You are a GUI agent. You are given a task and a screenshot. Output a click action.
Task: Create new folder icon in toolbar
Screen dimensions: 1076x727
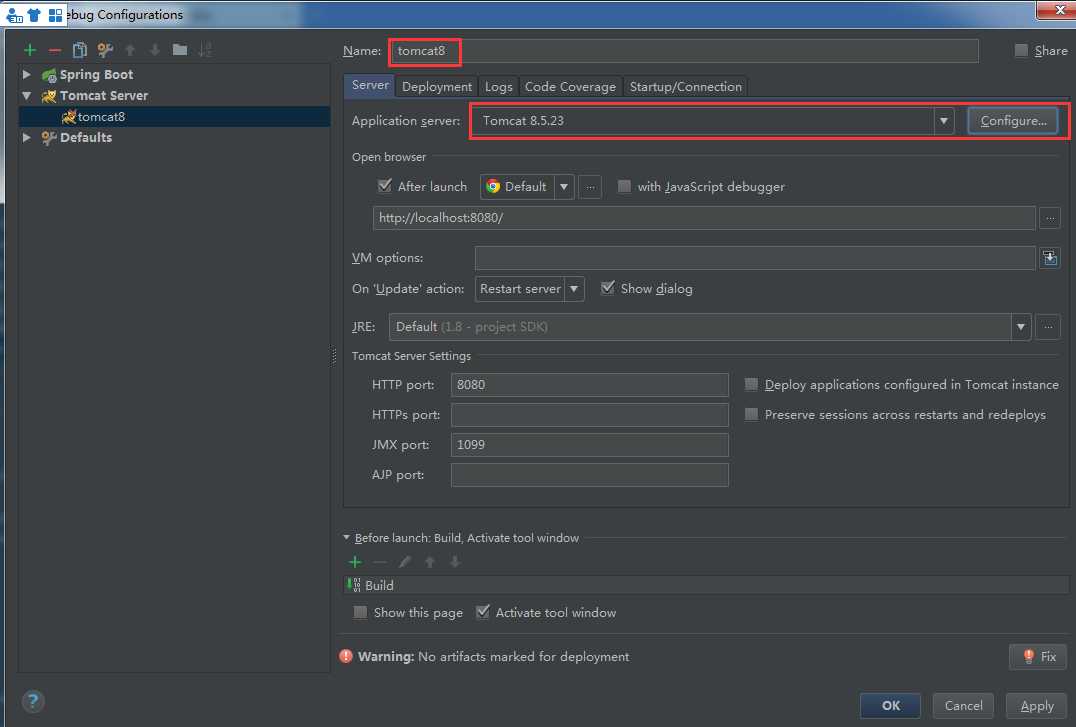(x=180, y=49)
